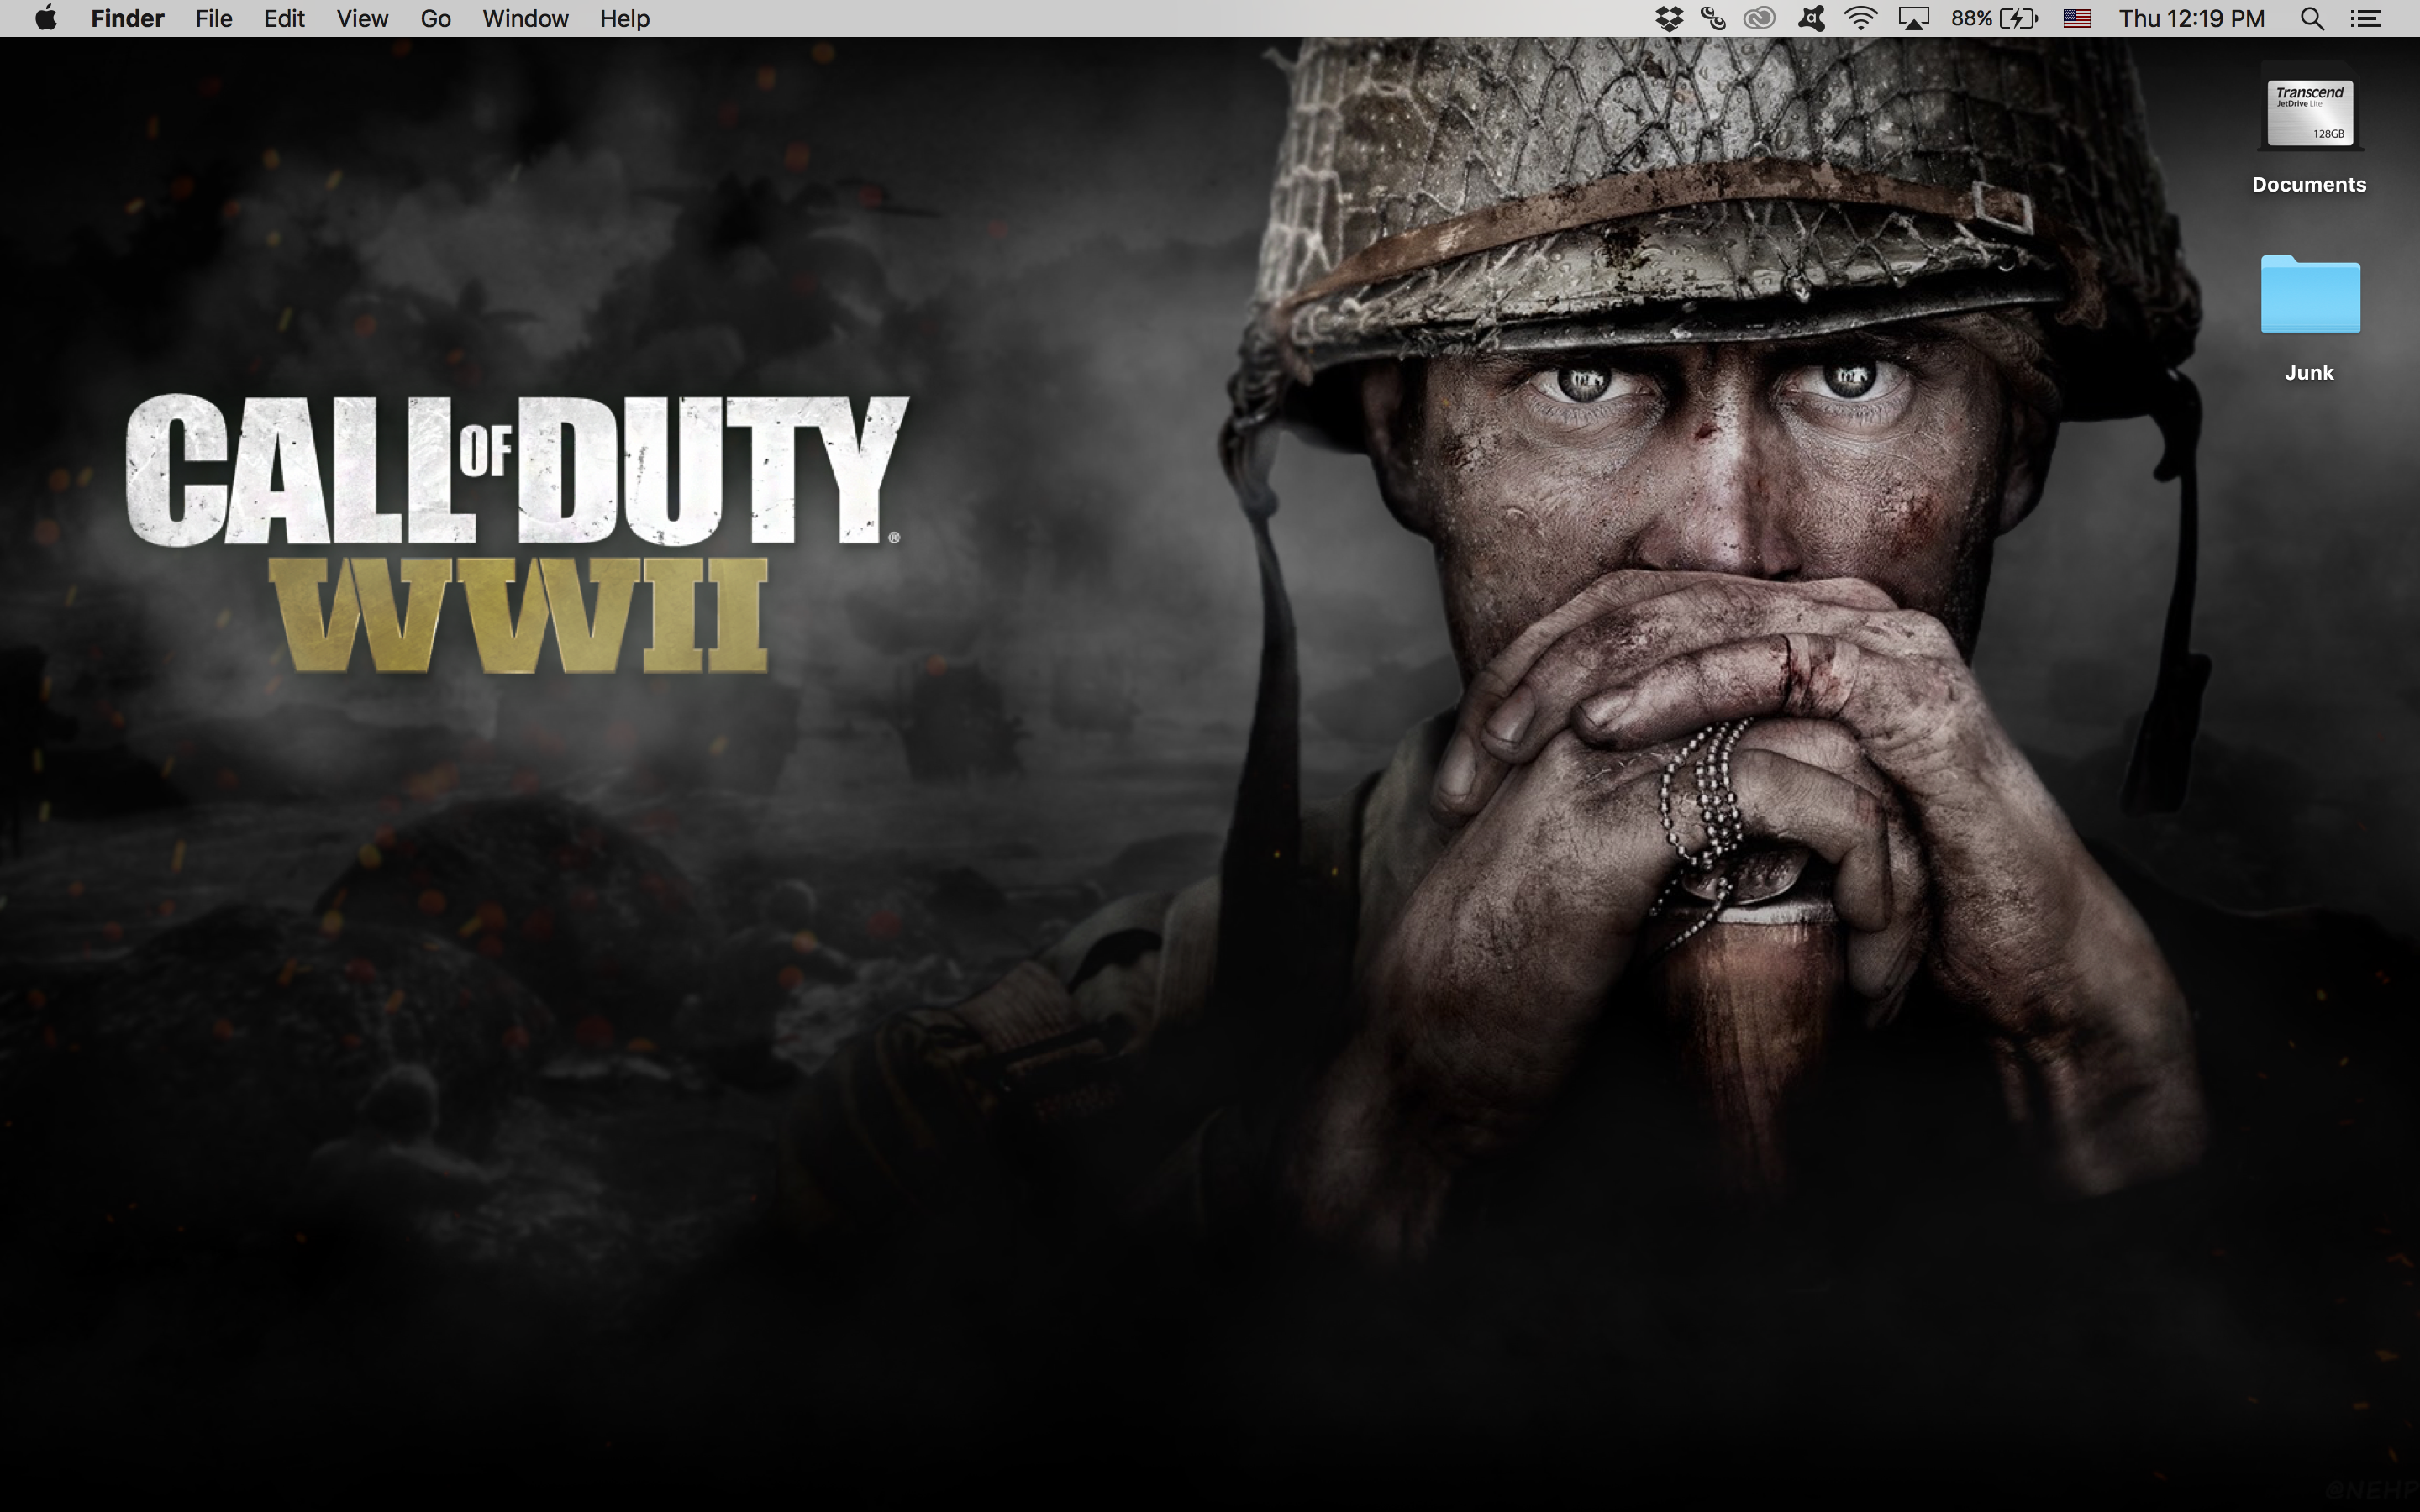This screenshot has width=2420, height=1512.
Task: Click the Junk folder label
Action: coord(2308,372)
